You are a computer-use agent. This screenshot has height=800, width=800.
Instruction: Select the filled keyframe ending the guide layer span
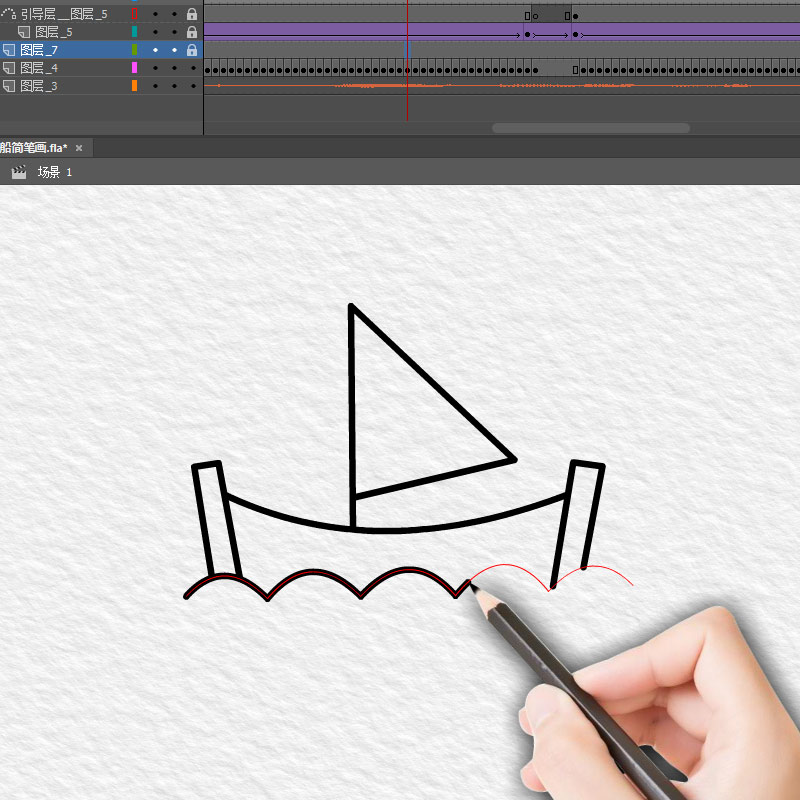[x=576, y=16]
